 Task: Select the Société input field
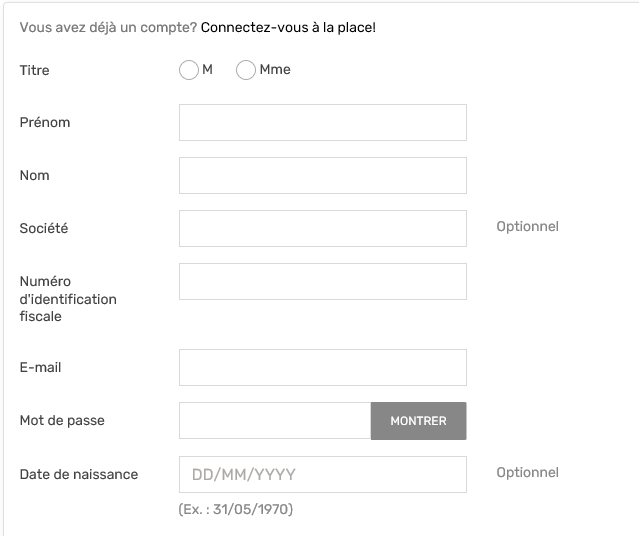pyautogui.click(x=322, y=228)
